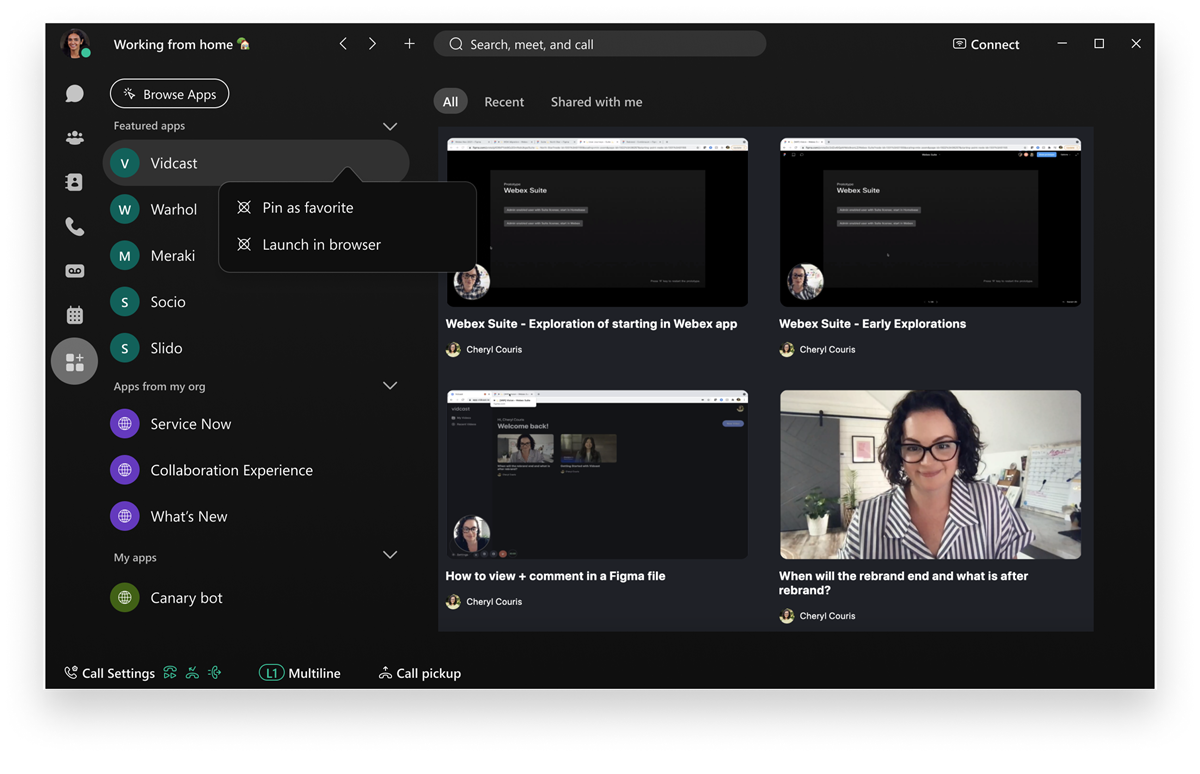
Task: Click the Connect button
Action: pyautogui.click(x=986, y=44)
